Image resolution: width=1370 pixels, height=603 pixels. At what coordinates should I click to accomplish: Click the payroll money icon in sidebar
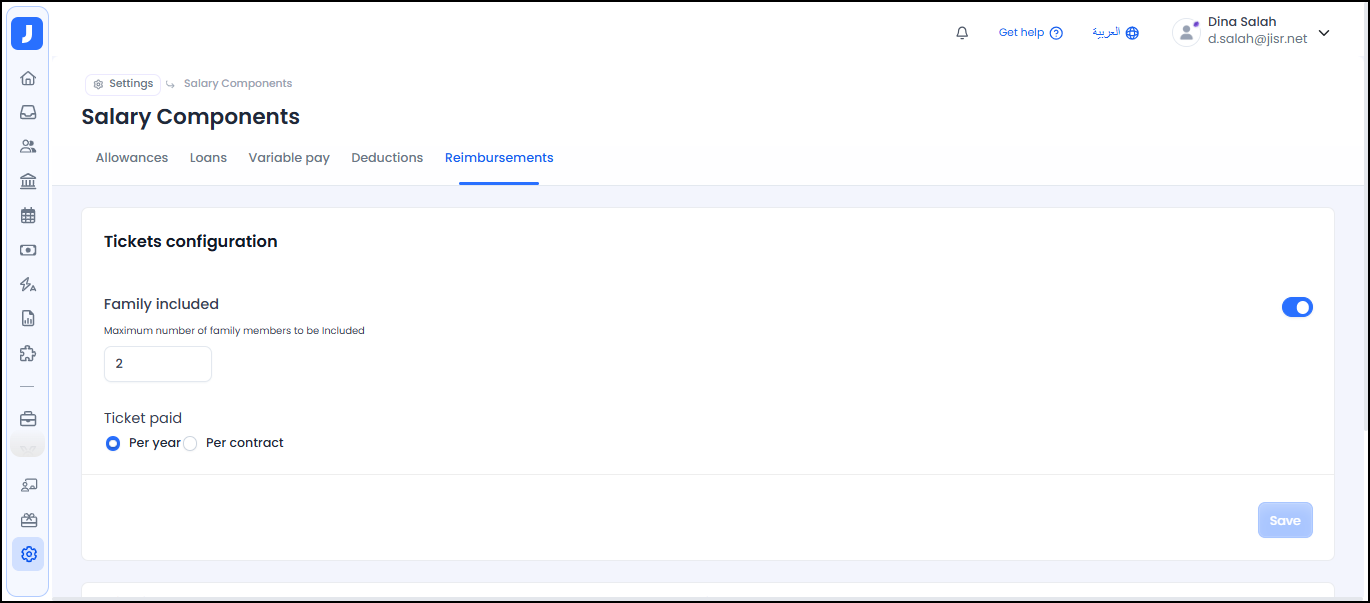tap(28, 250)
